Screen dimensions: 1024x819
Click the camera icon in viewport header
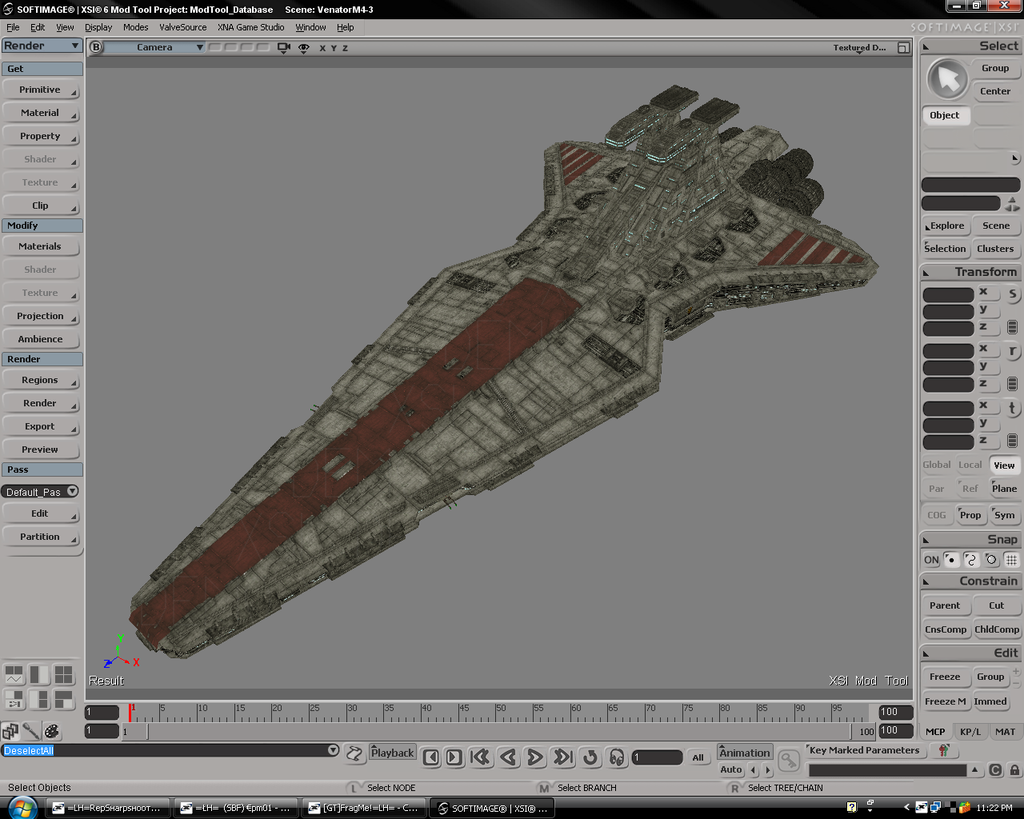click(283, 48)
